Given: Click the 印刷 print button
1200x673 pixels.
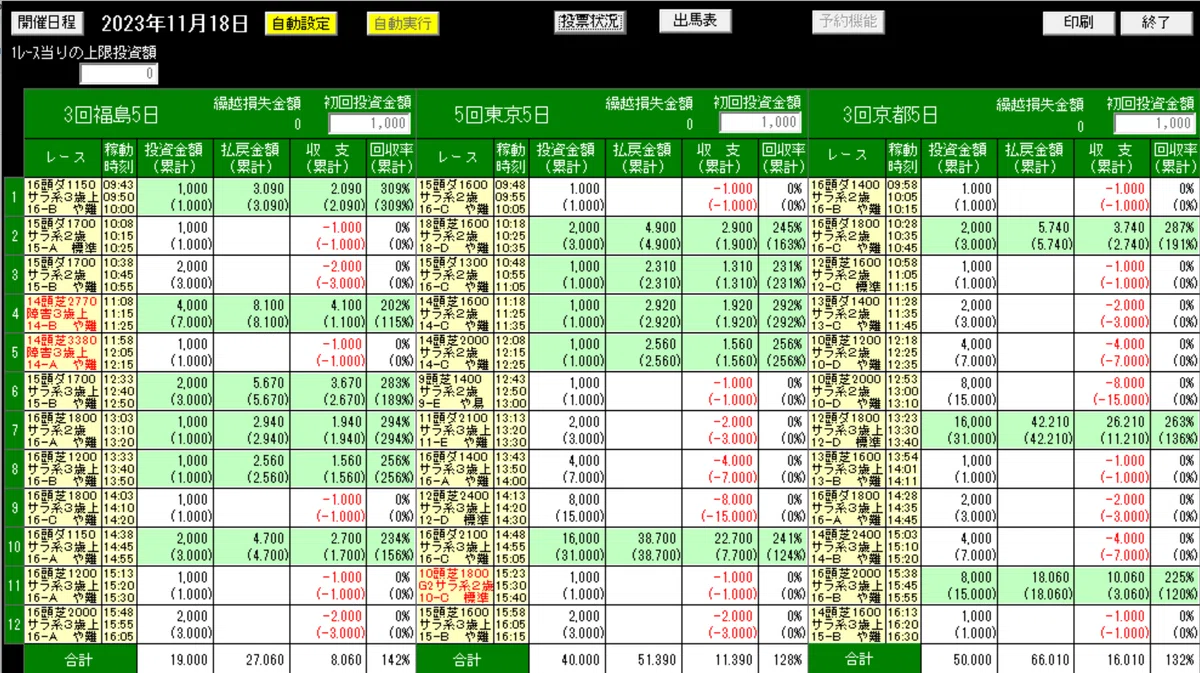Looking at the screenshot, I should pos(1079,23).
